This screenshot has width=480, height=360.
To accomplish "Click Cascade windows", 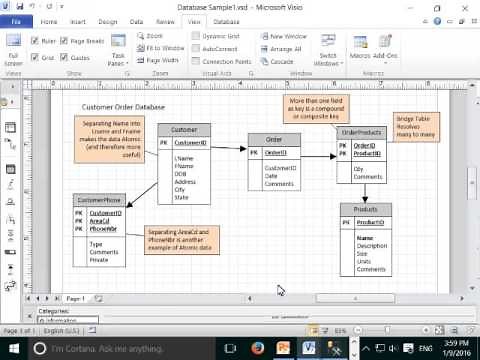I will (x=277, y=62).
